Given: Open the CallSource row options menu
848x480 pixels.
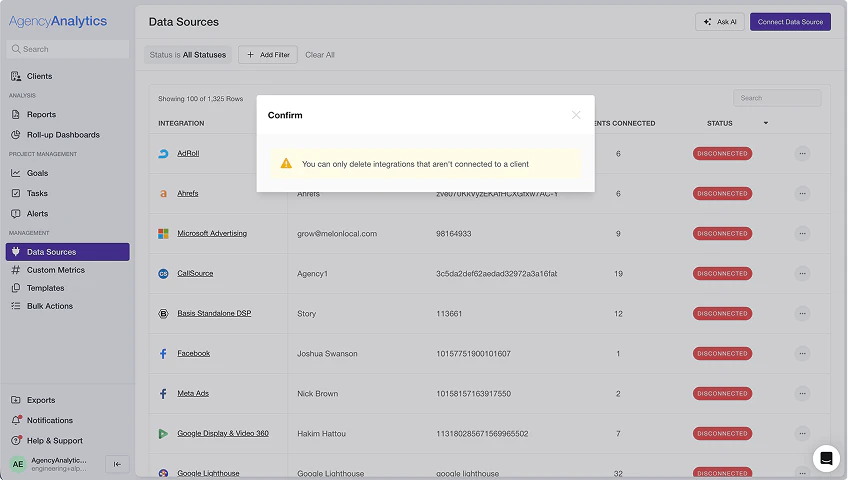Looking at the screenshot, I should [803, 274].
